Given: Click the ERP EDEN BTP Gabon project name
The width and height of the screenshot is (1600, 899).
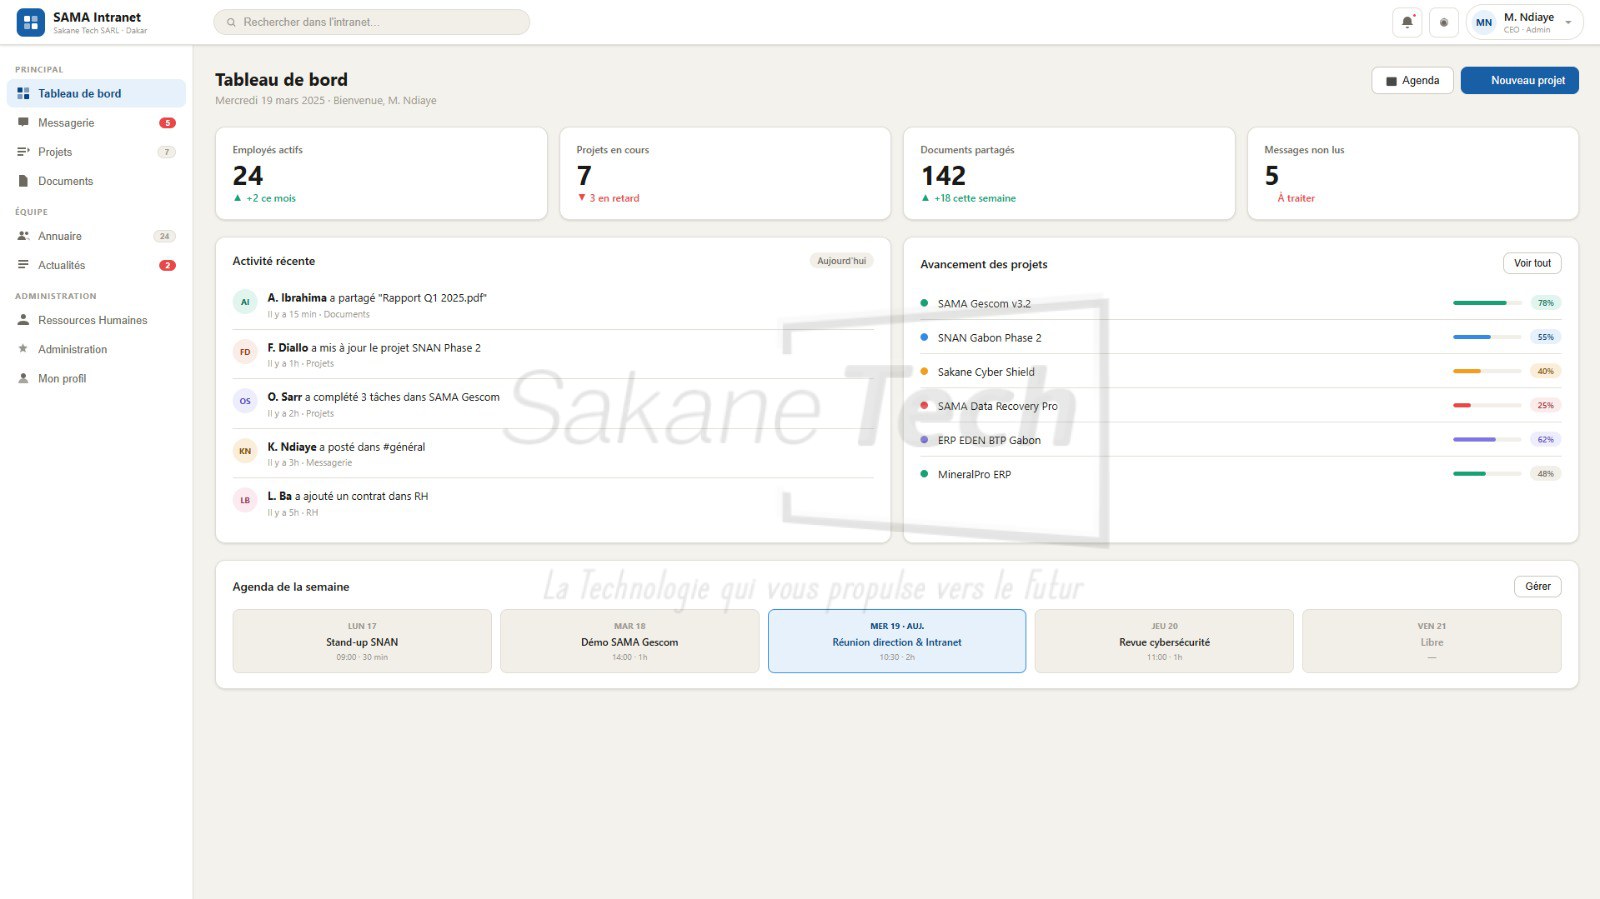Looking at the screenshot, I should tap(989, 440).
